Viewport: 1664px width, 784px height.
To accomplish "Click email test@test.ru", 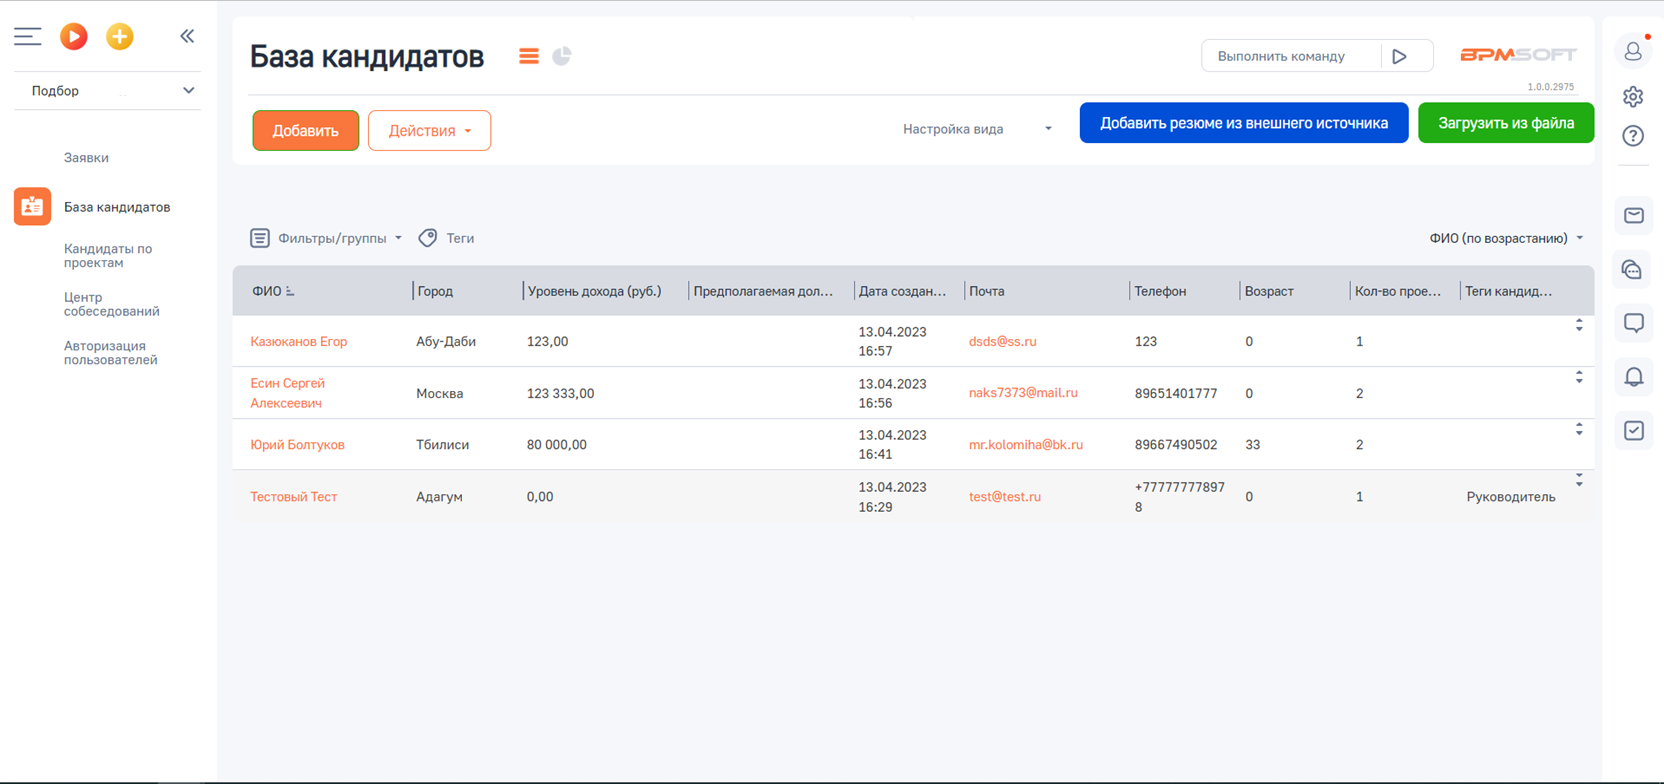I will click(1004, 497).
